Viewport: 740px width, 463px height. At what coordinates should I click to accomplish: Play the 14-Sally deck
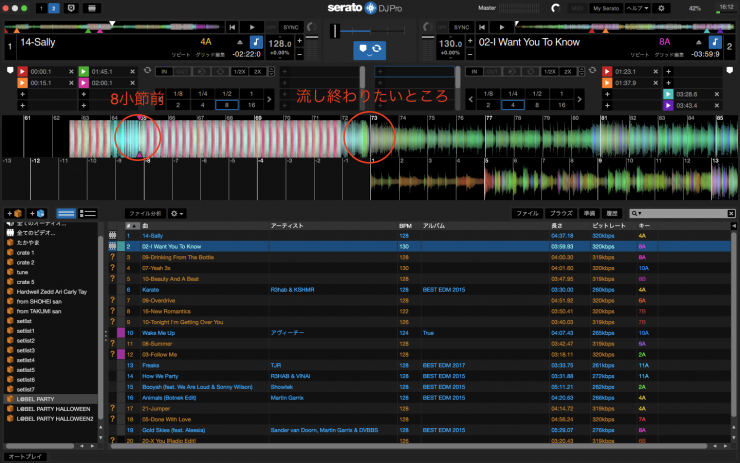tap(252, 27)
